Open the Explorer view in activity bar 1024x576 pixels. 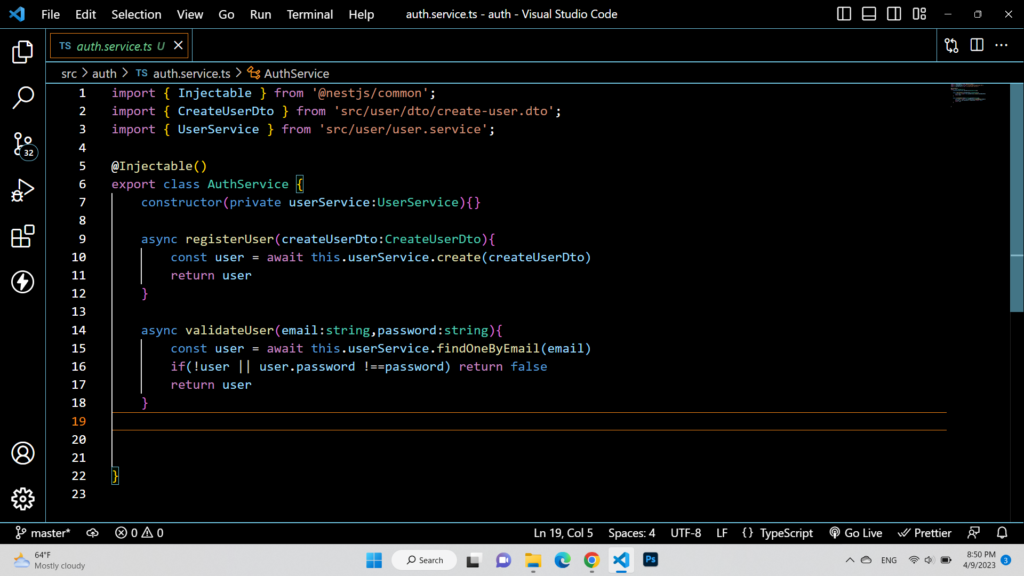click(22, 52)
